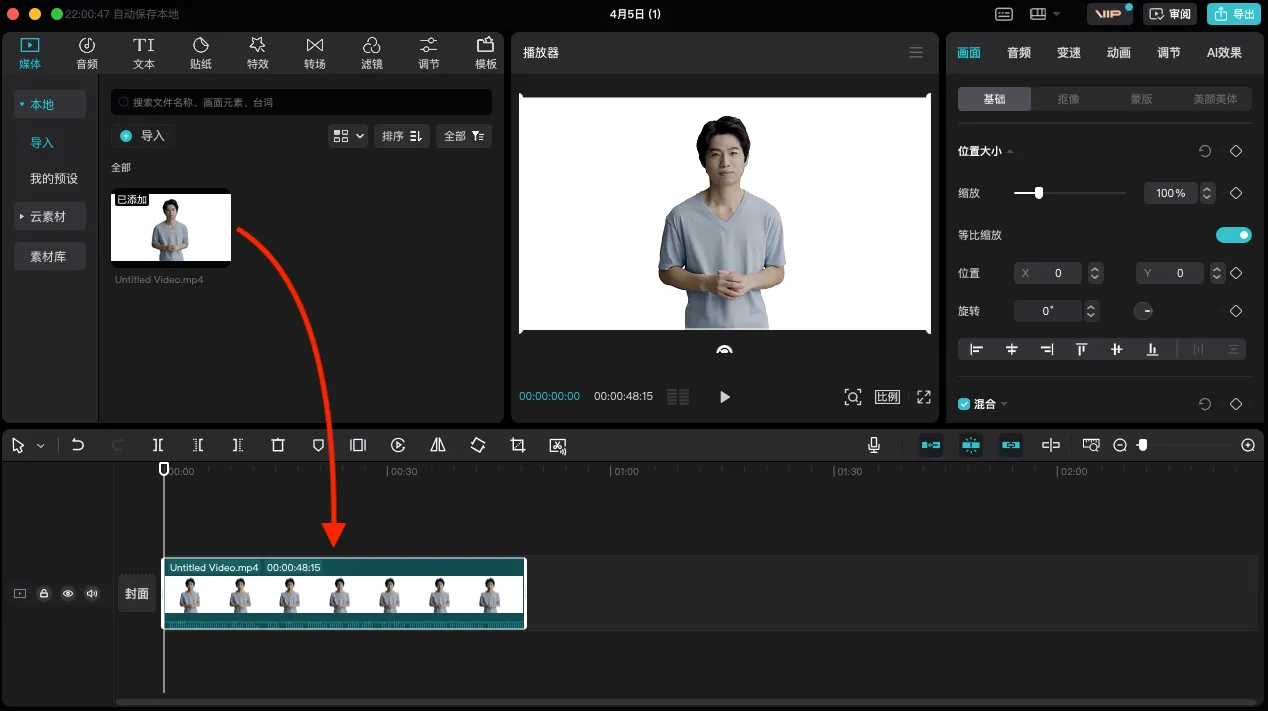
Task: Toggle track lock icon on timeline track
Action: point(44,593)
